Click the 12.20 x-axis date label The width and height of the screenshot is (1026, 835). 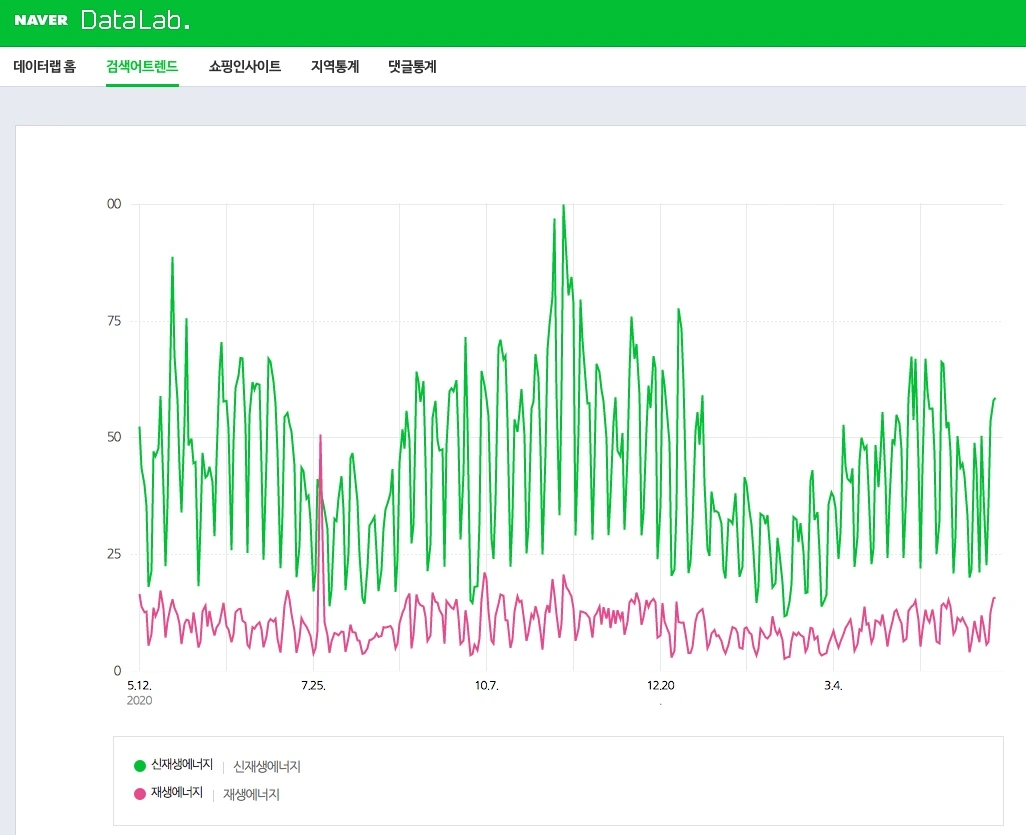coord(661,685)
